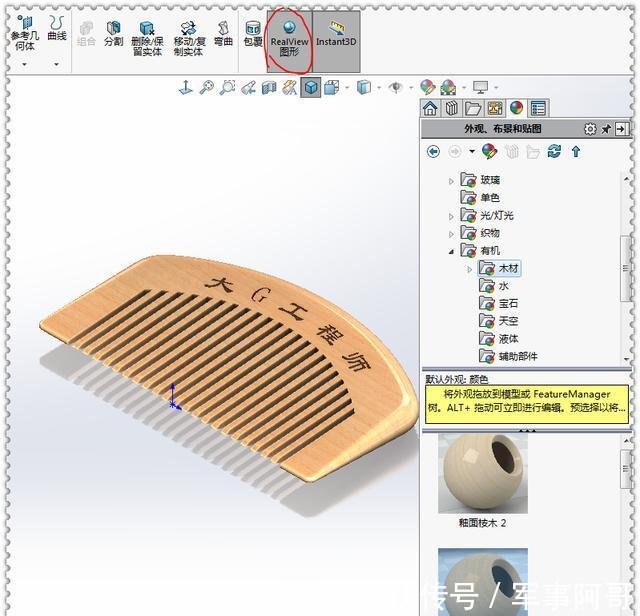The image size is (640, 616).
Task: Click the zoom to fit magnifier
Action: click(x=207, y=87)
